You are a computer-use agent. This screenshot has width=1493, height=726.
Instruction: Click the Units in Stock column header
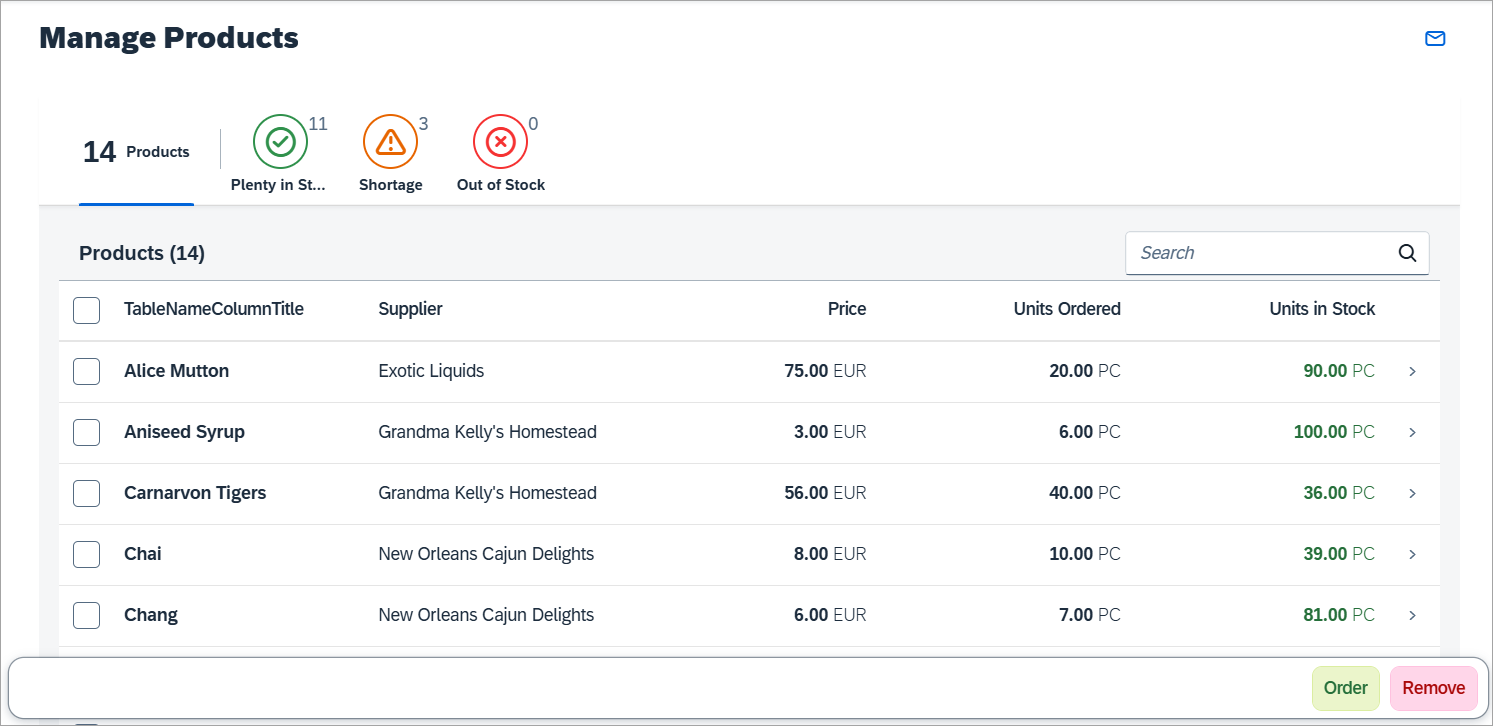[x=1322, y=309]
